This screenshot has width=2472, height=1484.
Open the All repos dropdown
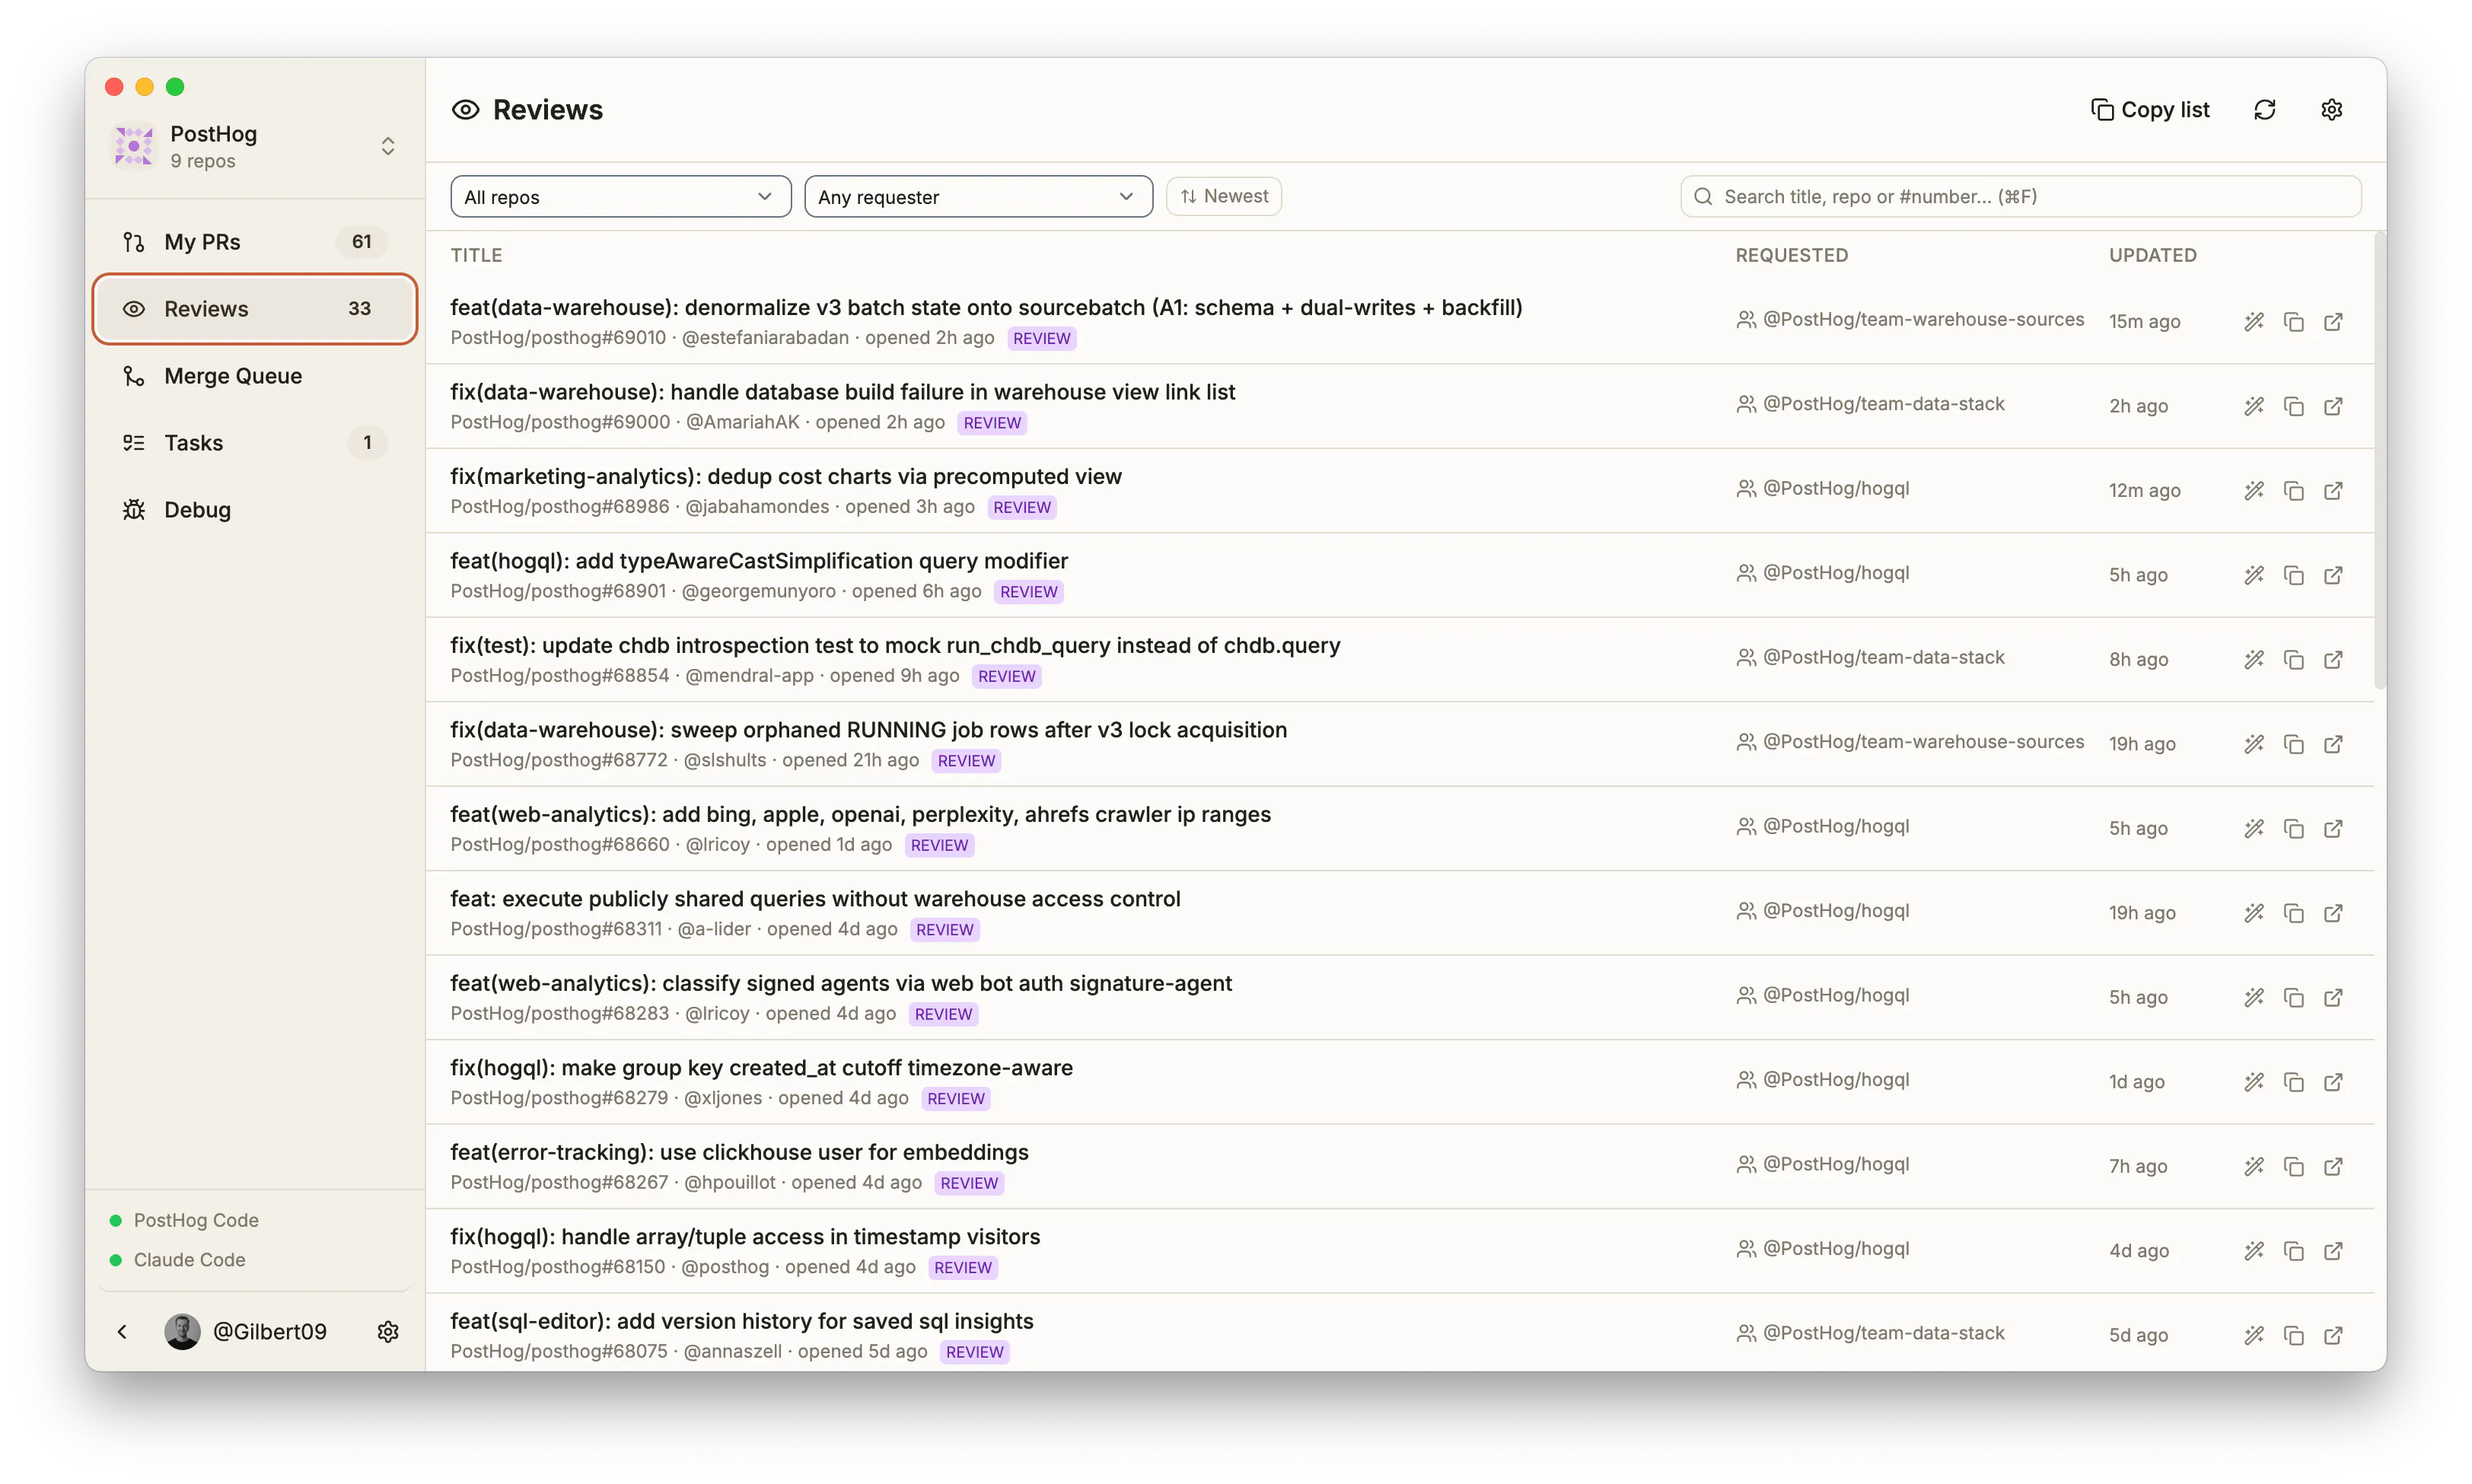[620, 197]
